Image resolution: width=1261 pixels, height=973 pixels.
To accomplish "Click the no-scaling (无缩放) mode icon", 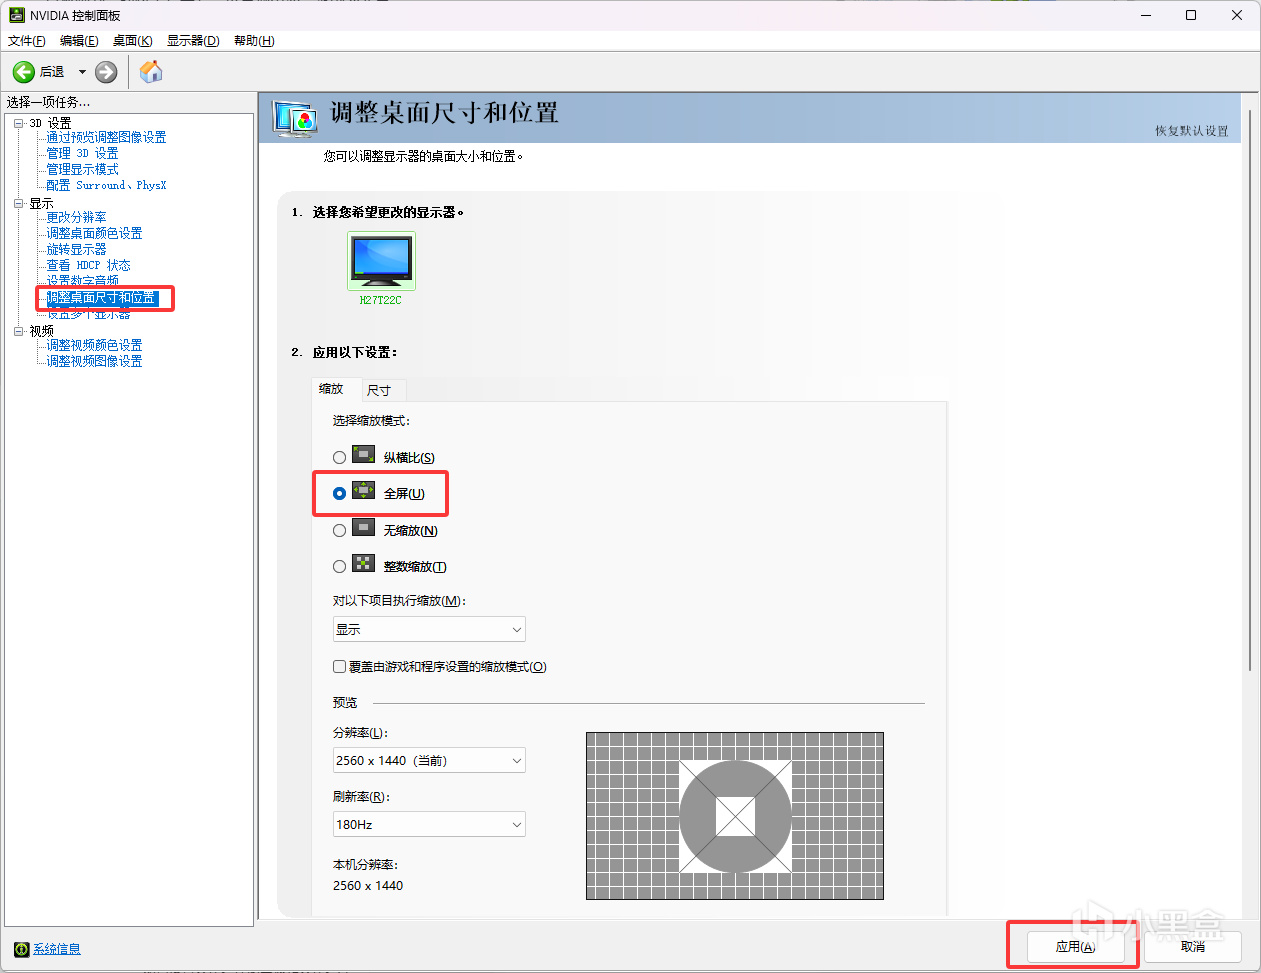I will pyautogui.click(x=364, y=528).
